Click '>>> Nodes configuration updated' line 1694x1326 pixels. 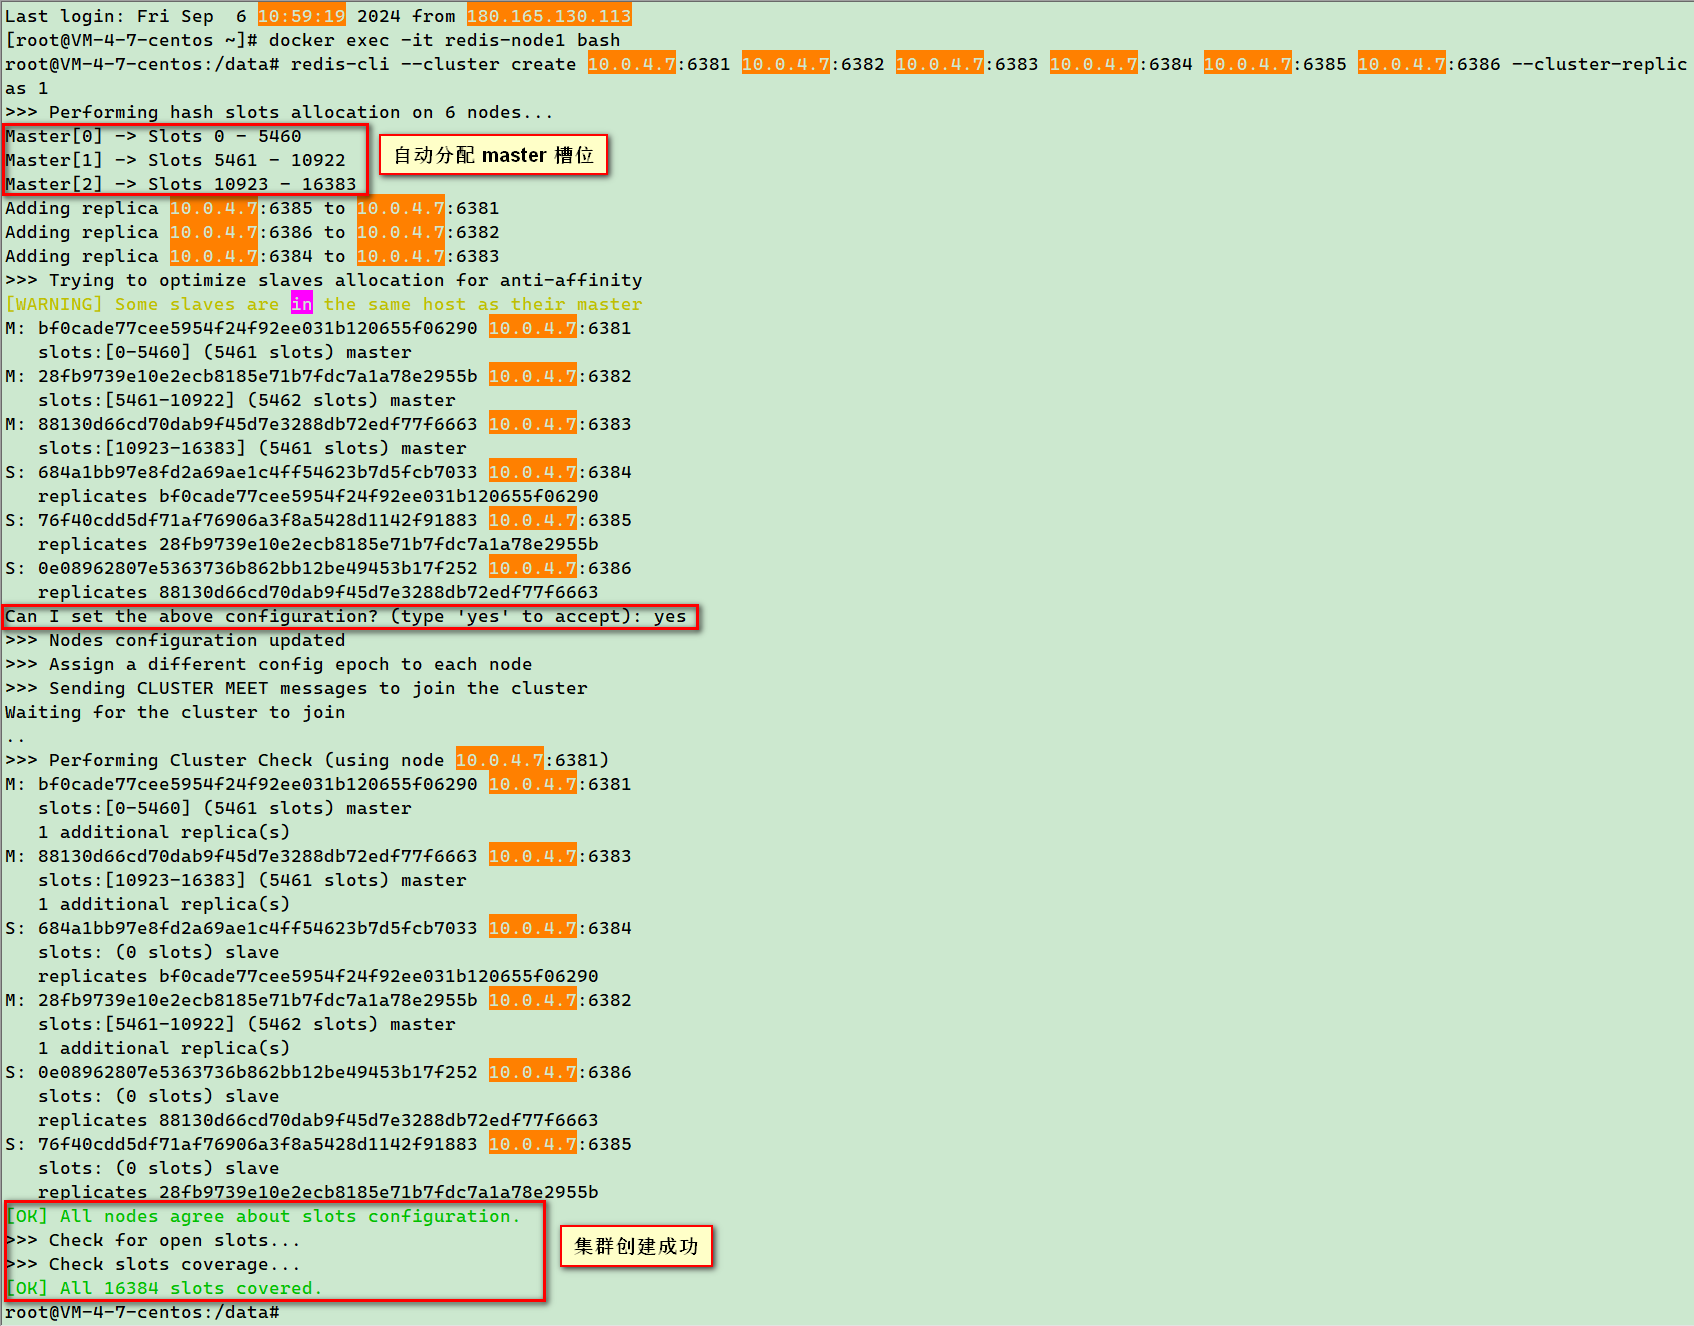pyautogui.click(x=175, y=640)
